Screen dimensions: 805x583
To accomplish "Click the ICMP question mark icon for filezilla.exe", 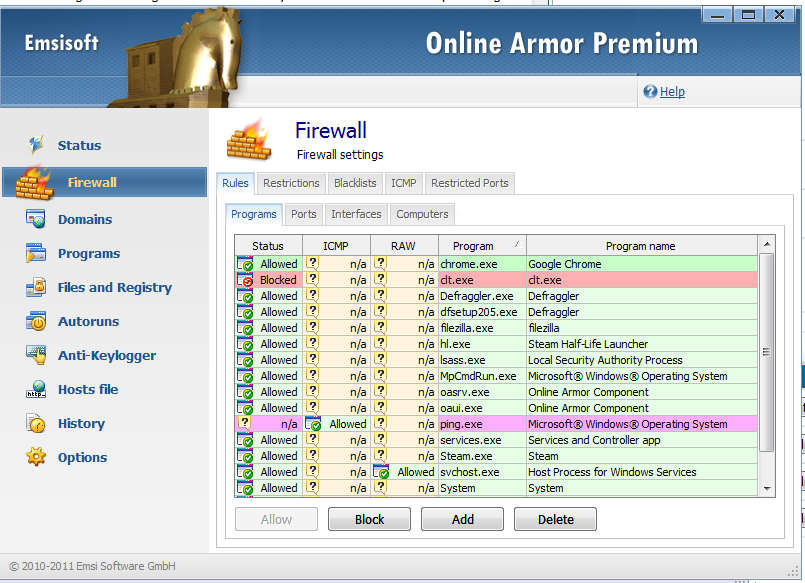I will pos(312,327).
